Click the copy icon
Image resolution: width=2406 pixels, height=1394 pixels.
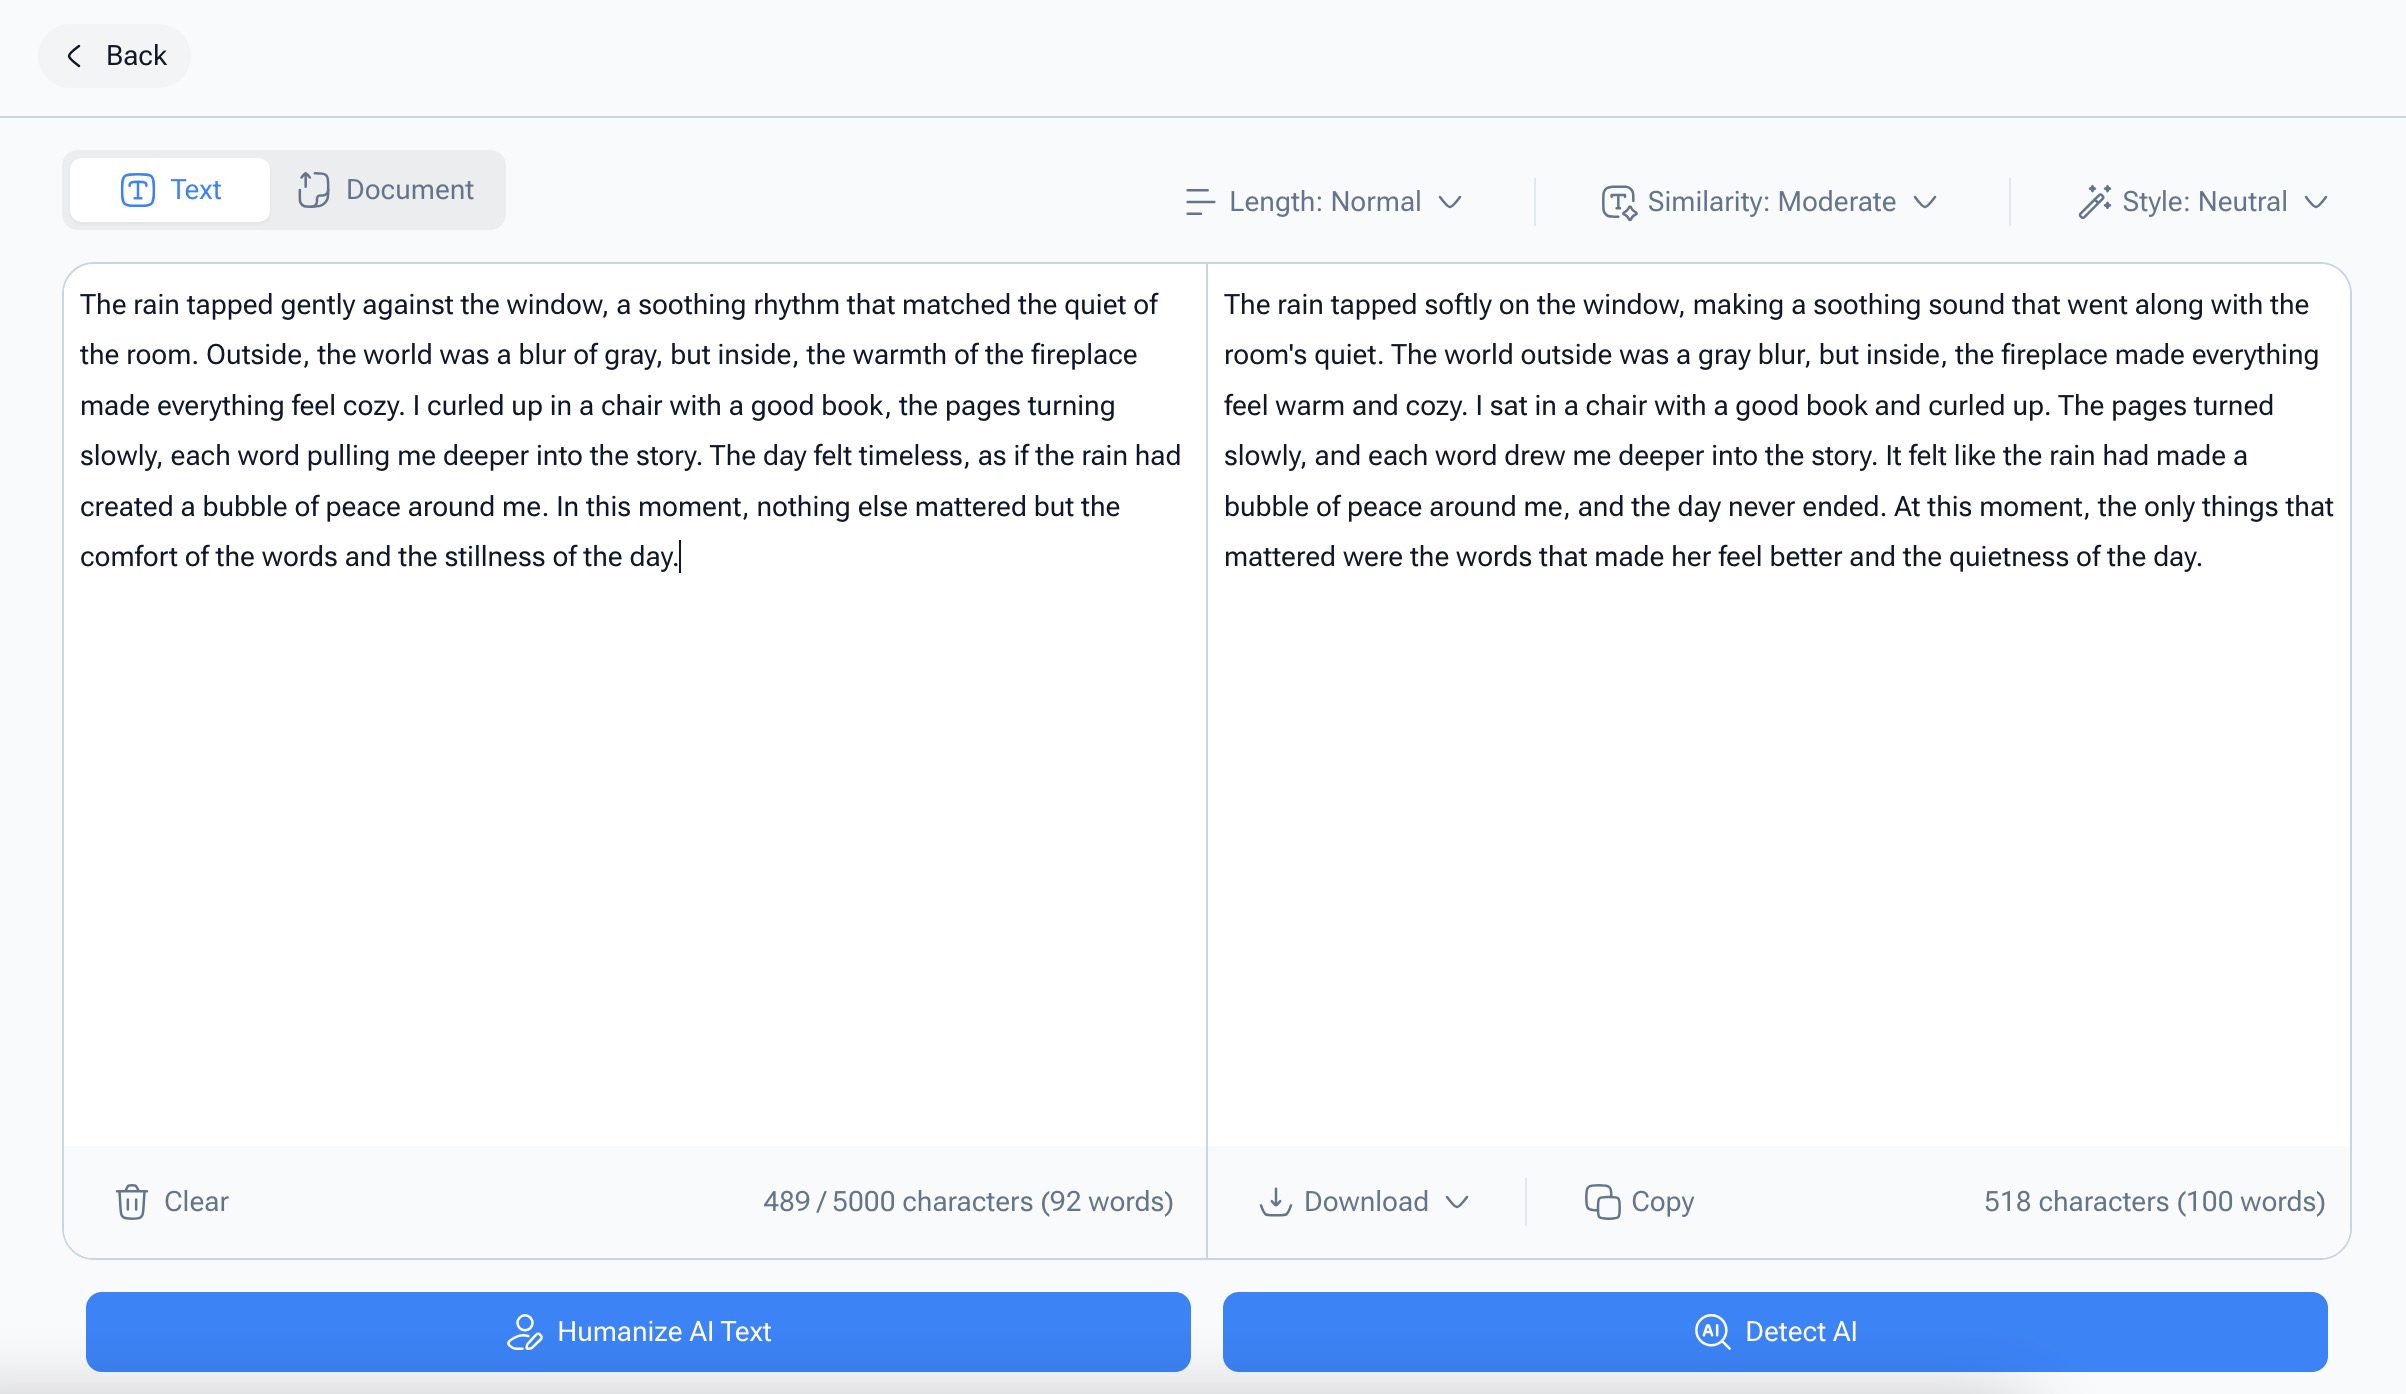coord(1602,1201)
